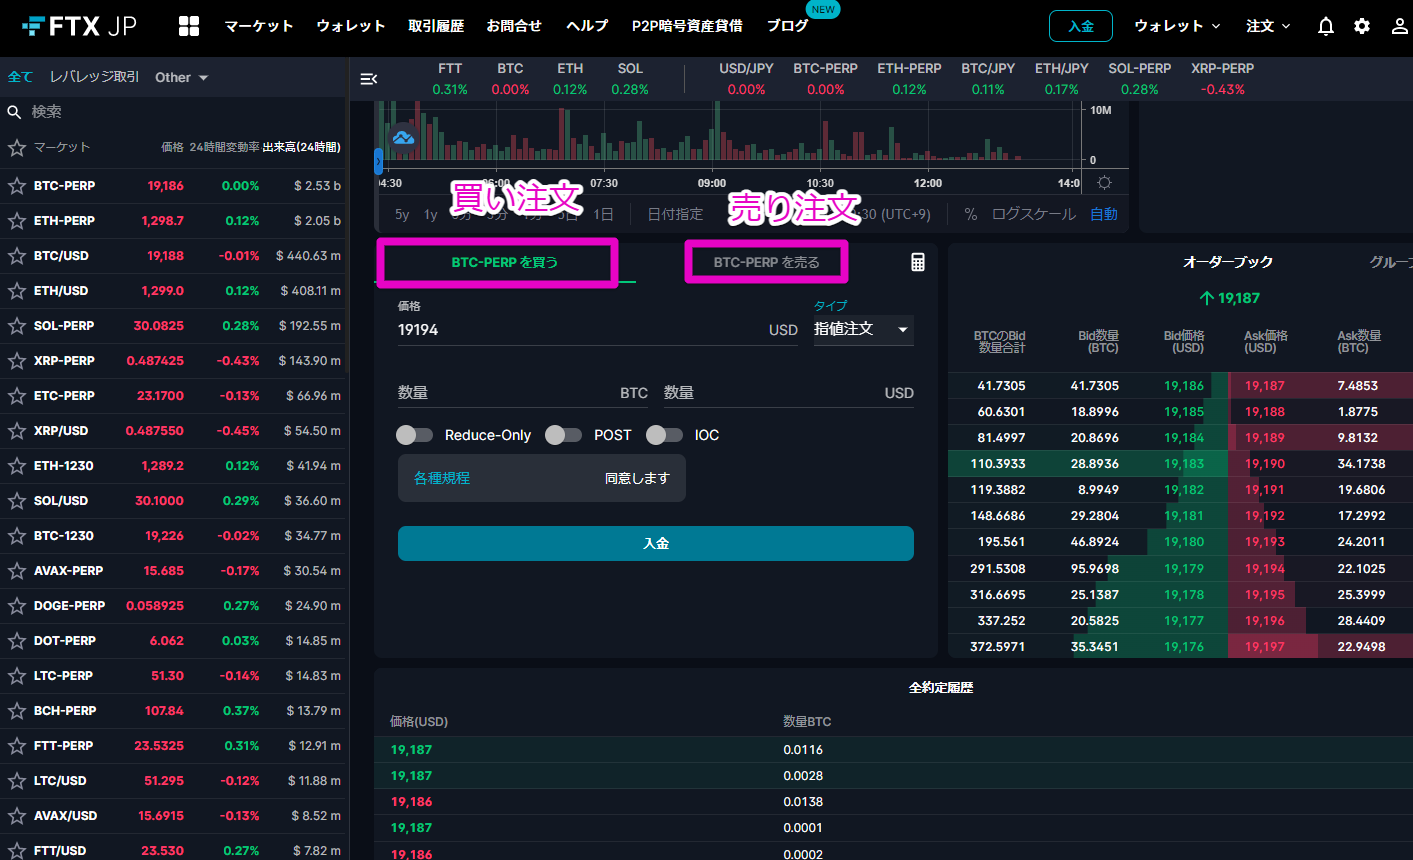This screenshot has height=860, width=1413.
Task: Star the SOL-PERP market
Action: click(x=16, y=326)
